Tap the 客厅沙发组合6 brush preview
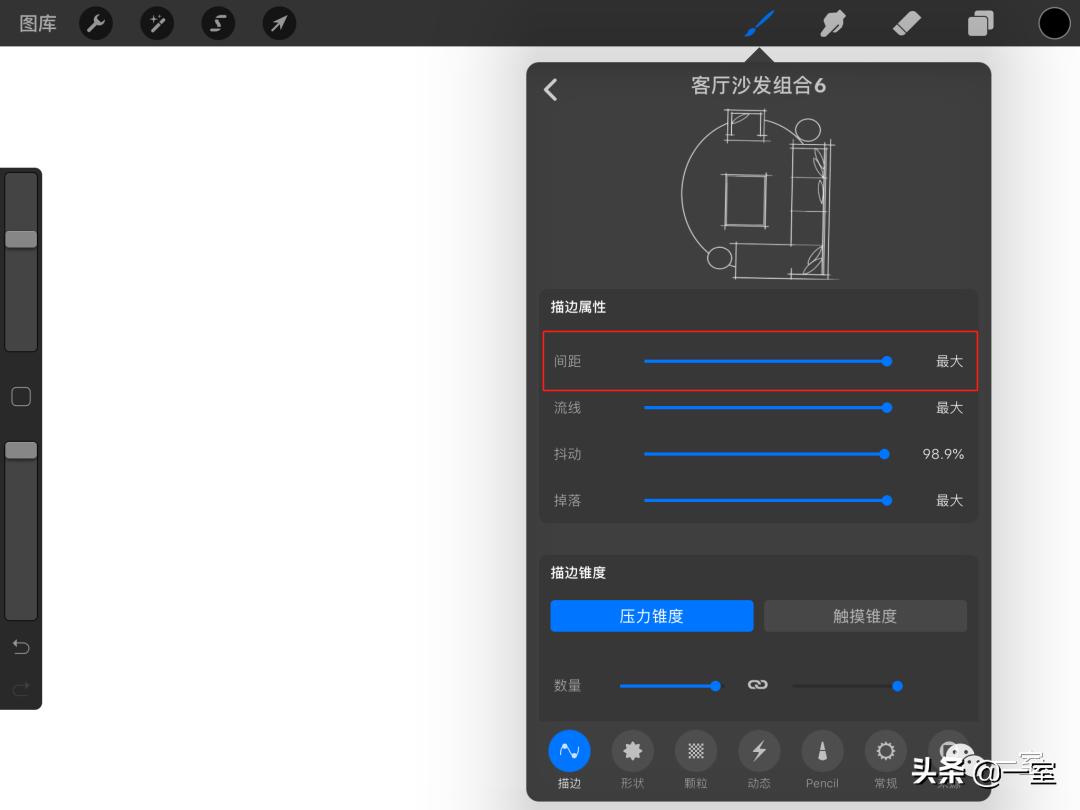This screenshot has width=1080, height=810. click(x=757, y=193)
